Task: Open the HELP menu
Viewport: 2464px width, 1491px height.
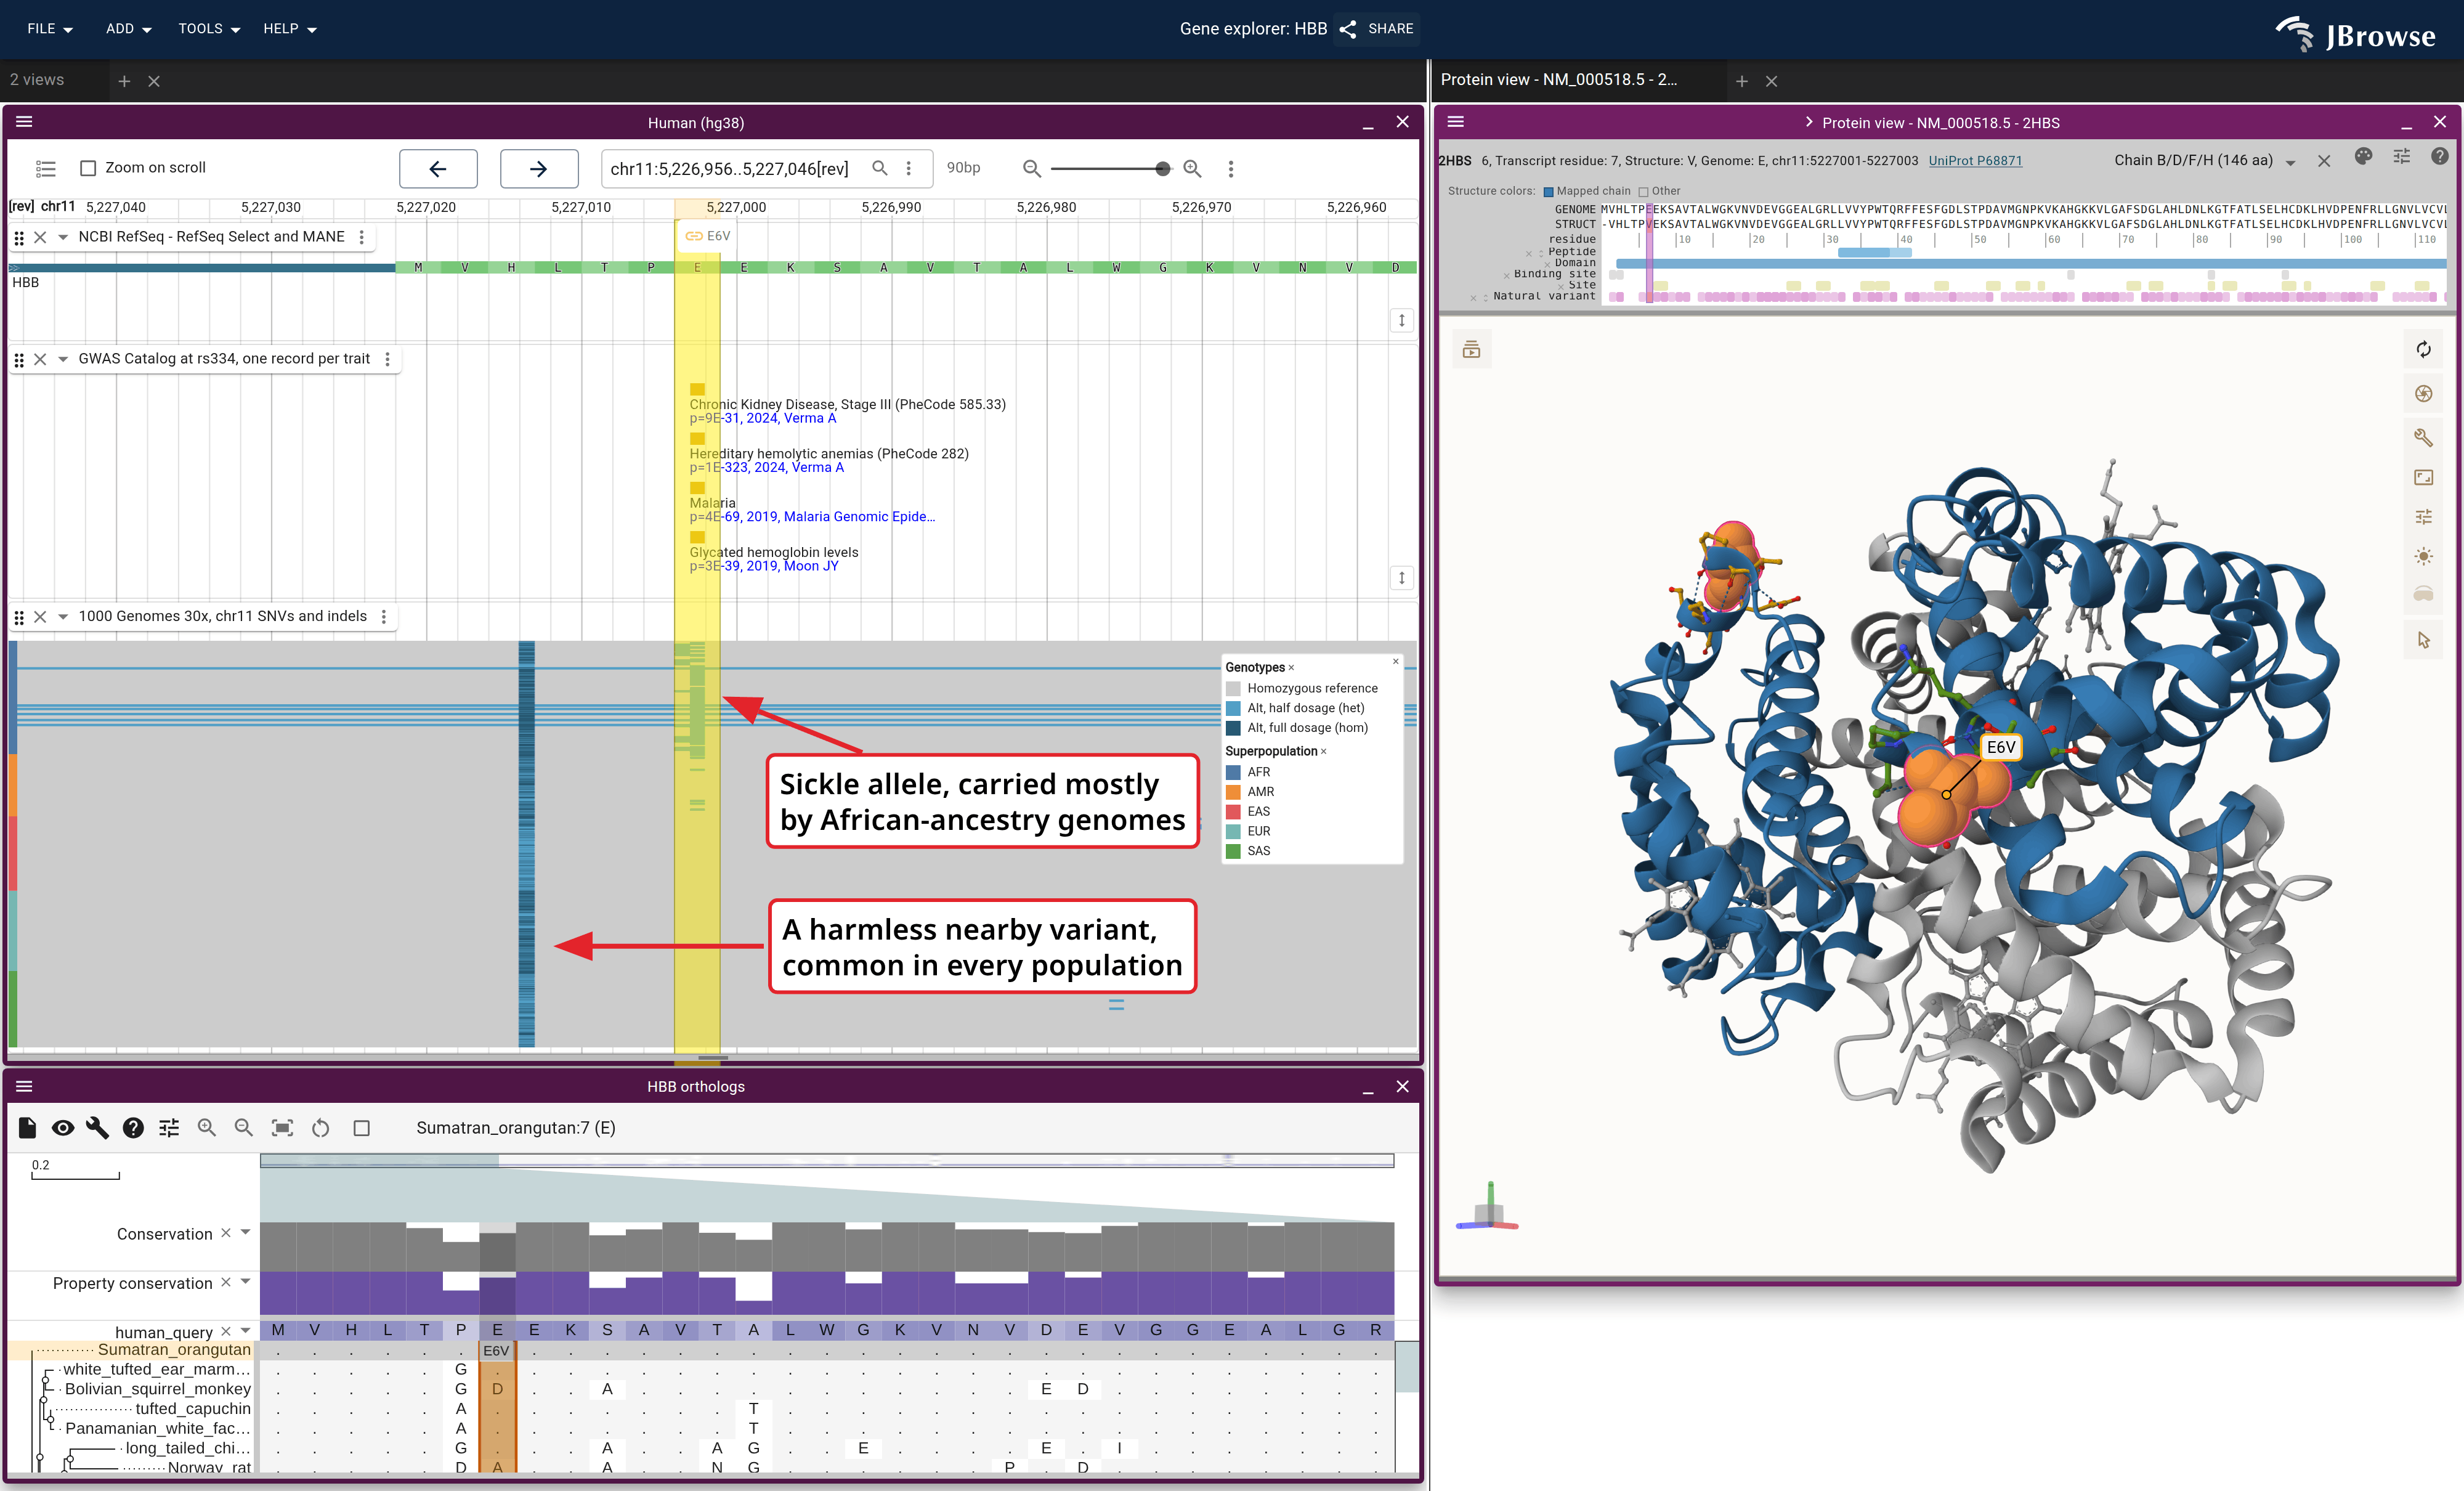Action: pyautogui.click(x=290, y=29)
